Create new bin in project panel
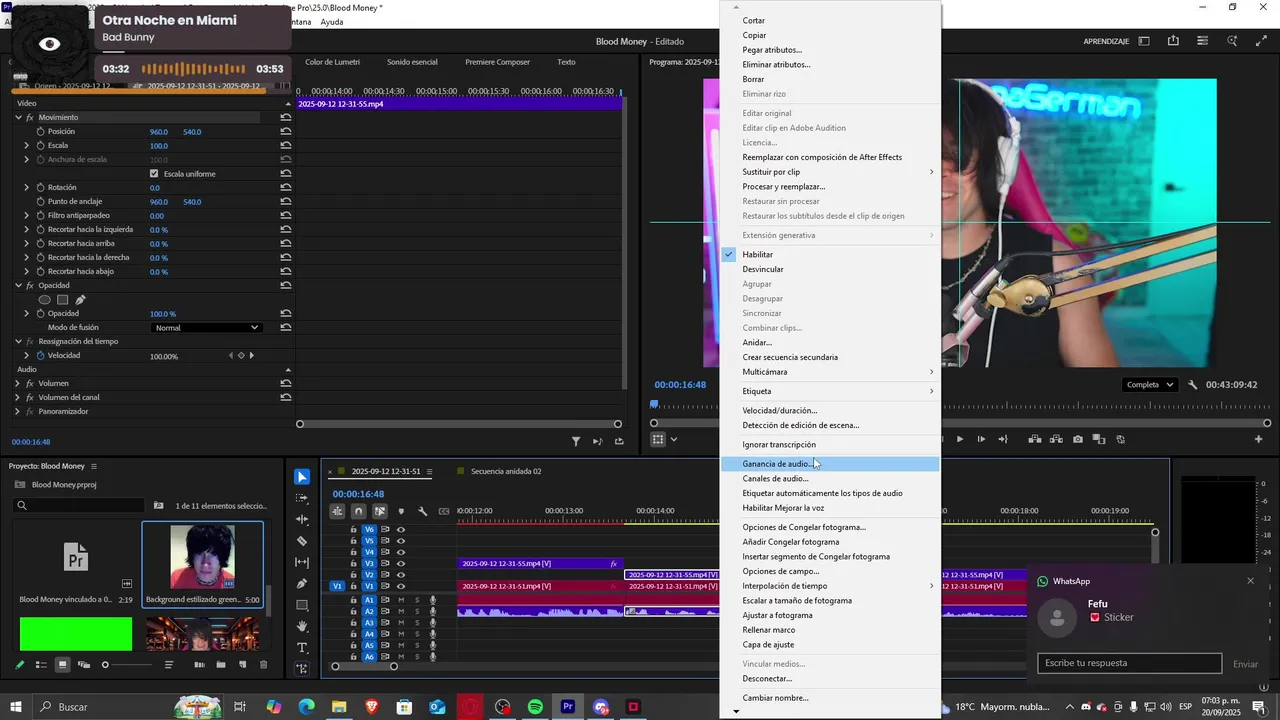The height and width of the screenshot is (720, 1280). [x=221, y=665]
